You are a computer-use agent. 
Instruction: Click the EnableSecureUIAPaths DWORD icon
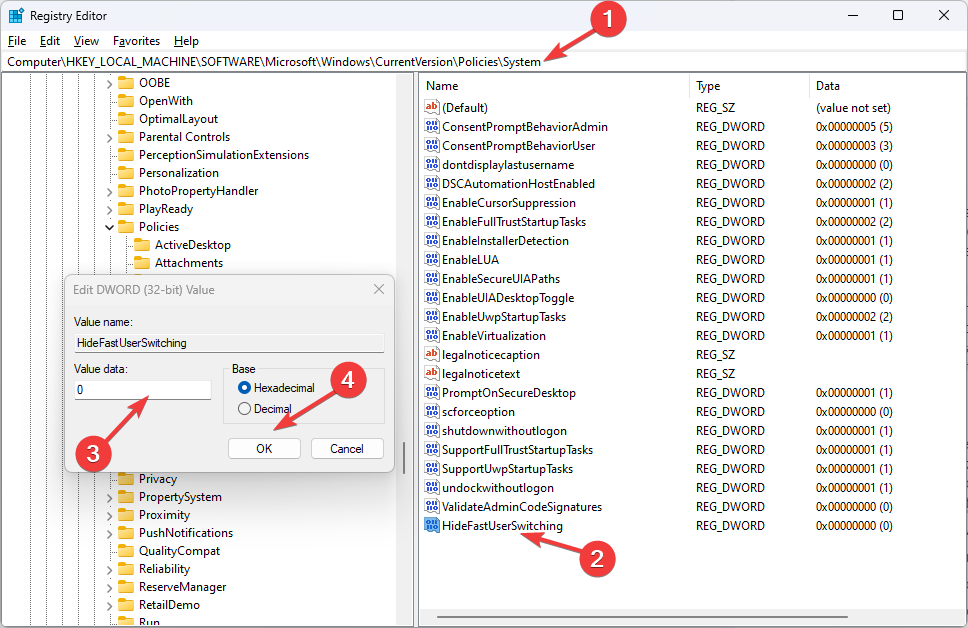coord(432,278)
